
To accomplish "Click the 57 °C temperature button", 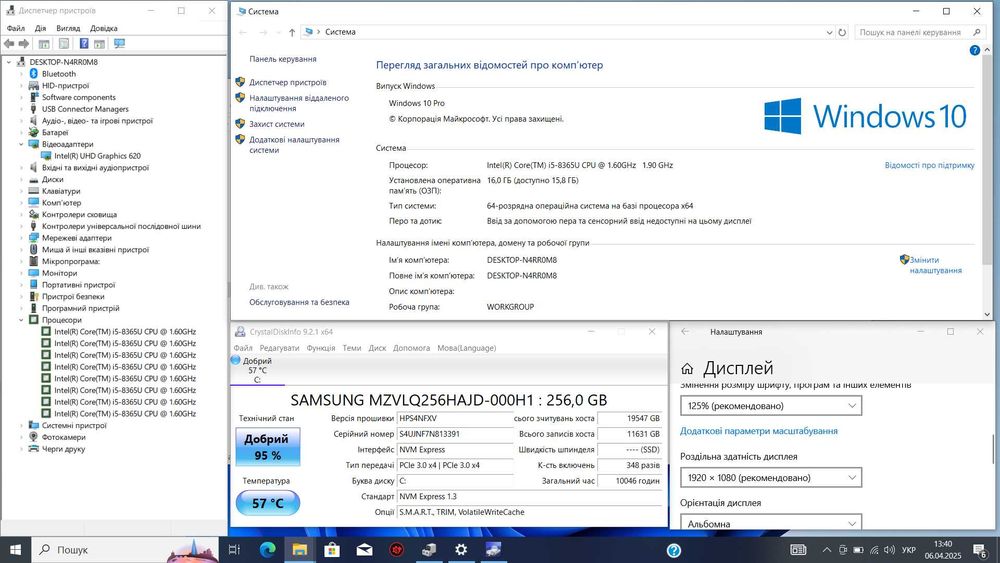I will 267,503.
